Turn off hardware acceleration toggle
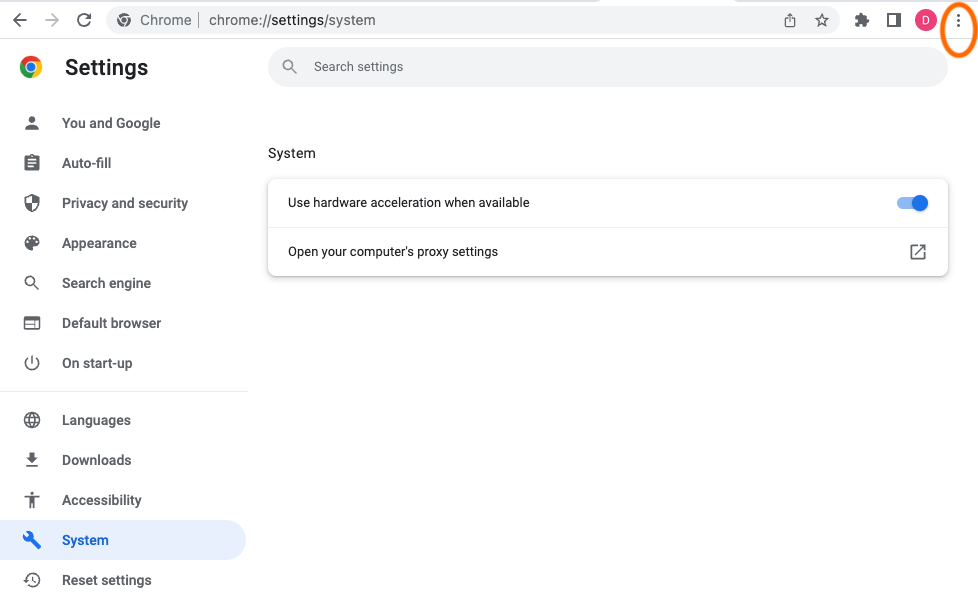Screen dimensions: 978x596 (913, 203)
